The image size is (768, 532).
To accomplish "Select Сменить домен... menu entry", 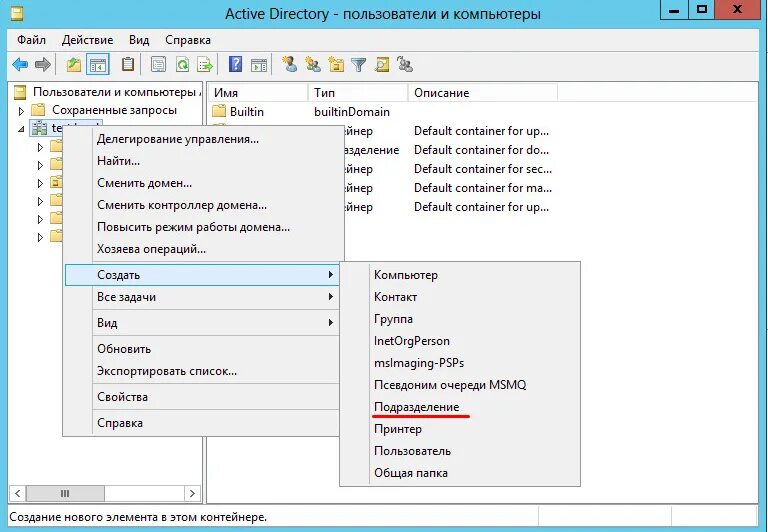I will 203,183.
